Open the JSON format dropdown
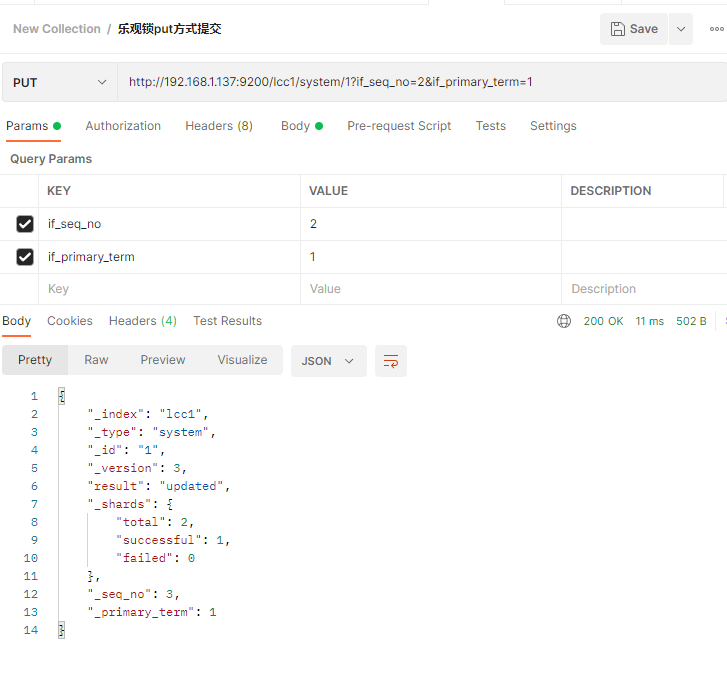 click(x=328, y=361)
